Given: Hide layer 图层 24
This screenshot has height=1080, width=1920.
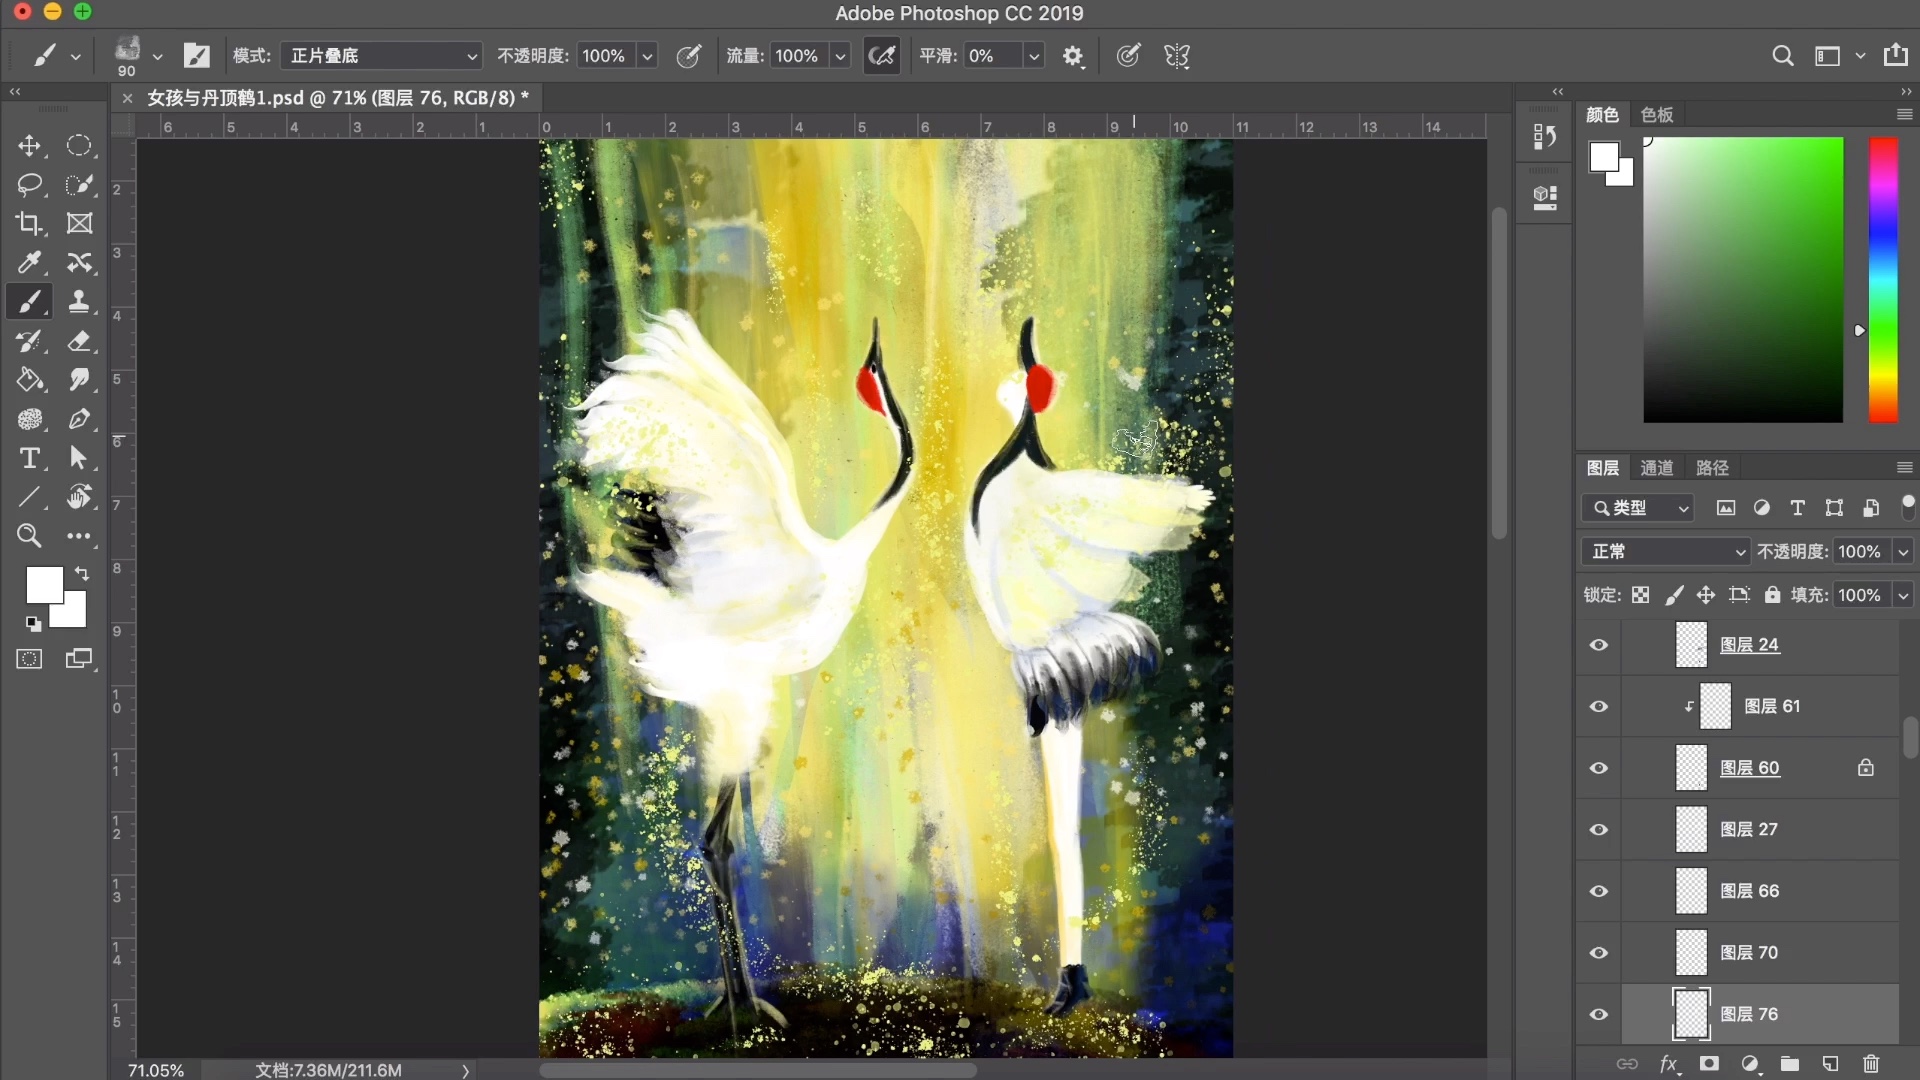Looking at the screenshot, I should [1599, 645].
